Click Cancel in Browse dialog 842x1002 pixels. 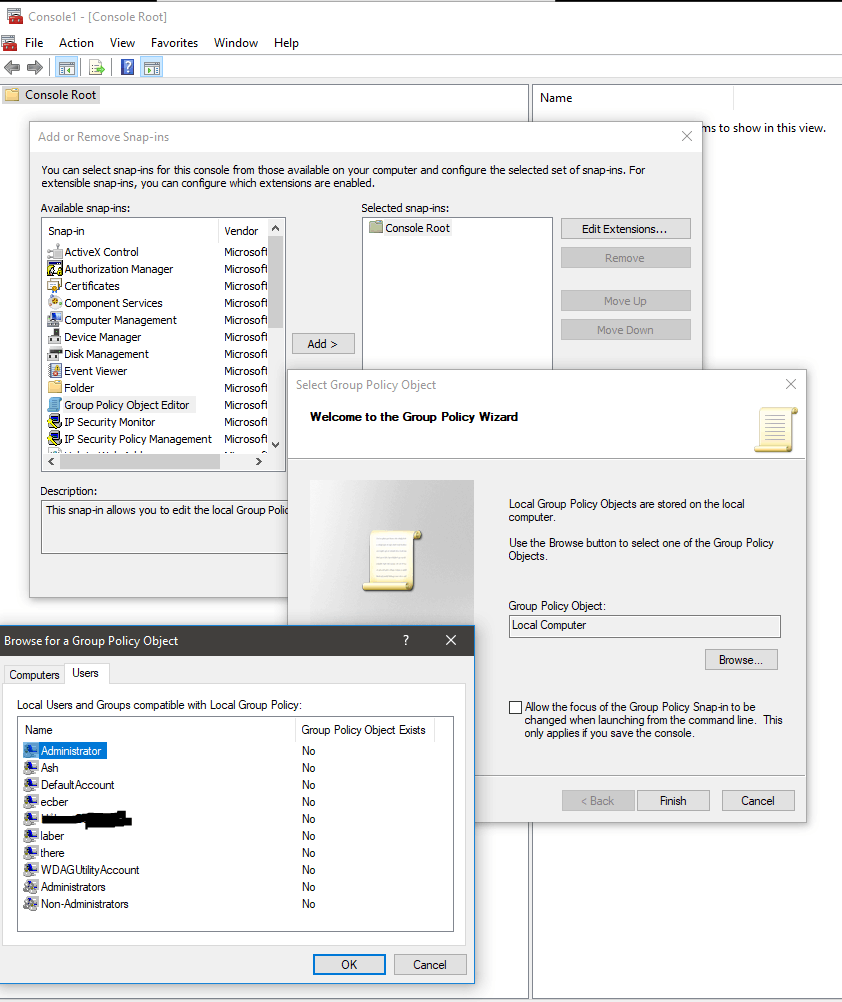[x=430, y=964]
